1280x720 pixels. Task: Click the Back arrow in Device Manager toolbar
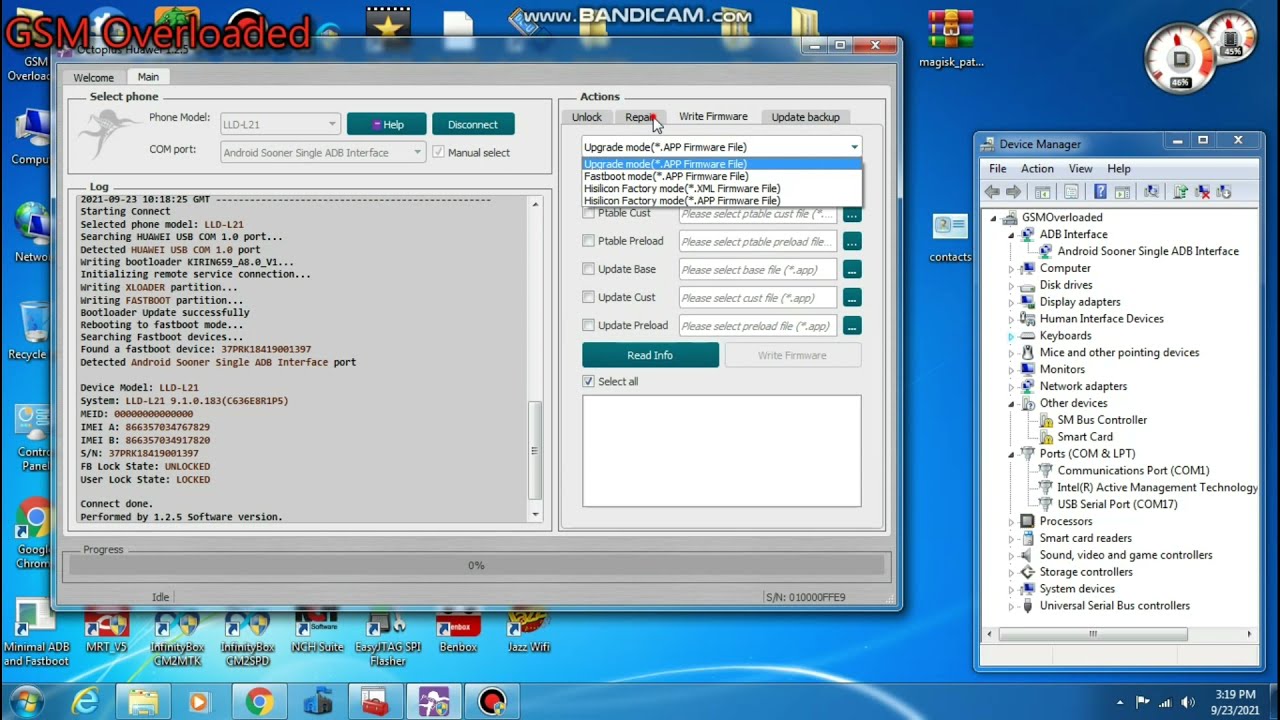[992, 192]
